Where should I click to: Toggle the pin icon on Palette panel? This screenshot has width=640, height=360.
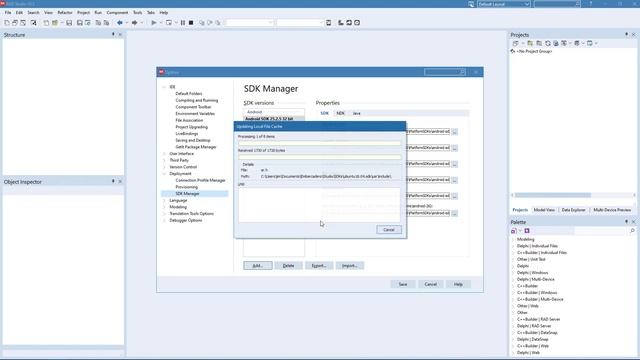point(627,222)
